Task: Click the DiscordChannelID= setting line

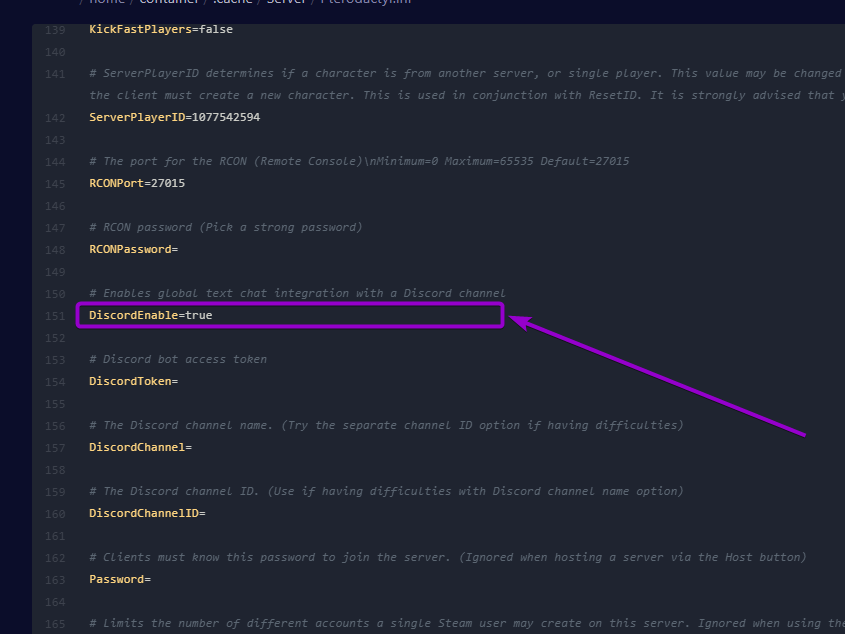Action: click(147, 512)
